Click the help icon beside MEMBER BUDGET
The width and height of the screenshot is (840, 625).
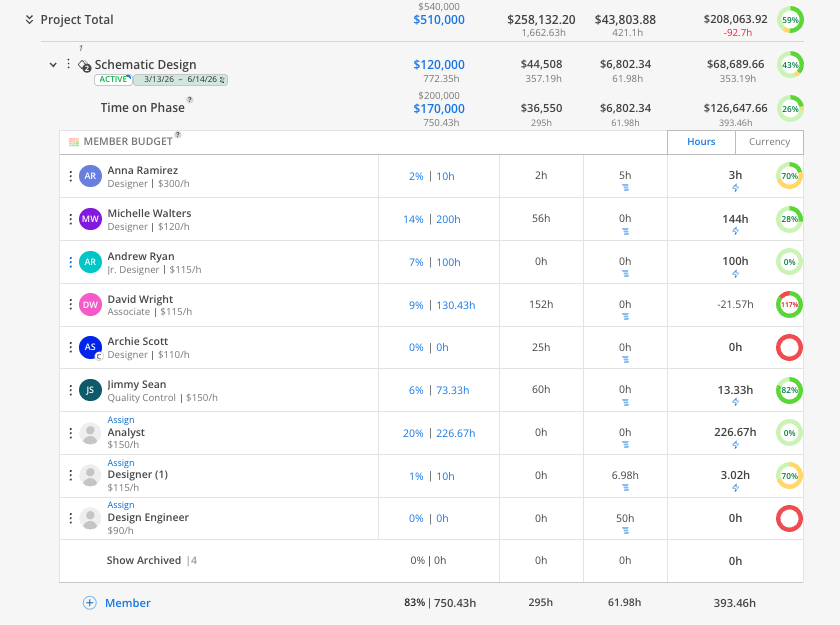[x=178, y=135]
